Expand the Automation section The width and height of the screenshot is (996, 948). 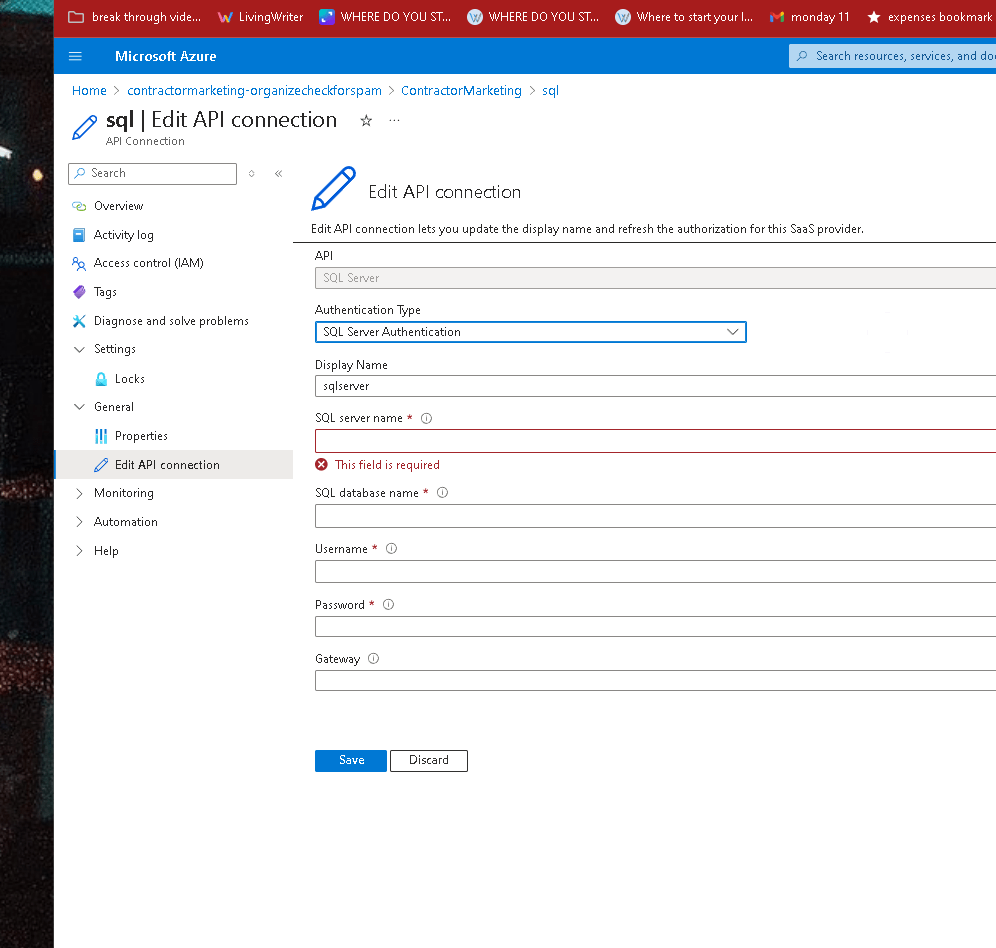pyautogui.click(x=79, y=522)
